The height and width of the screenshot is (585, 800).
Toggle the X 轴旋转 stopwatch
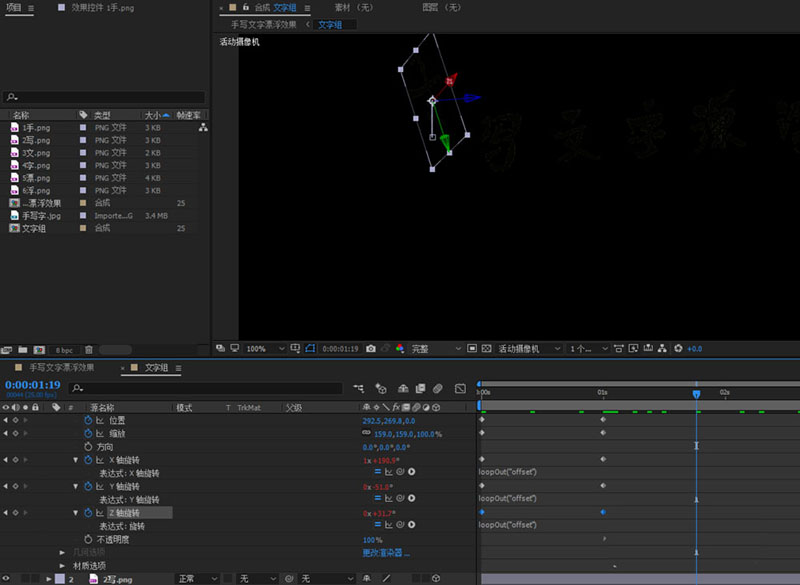click(88, 460)
